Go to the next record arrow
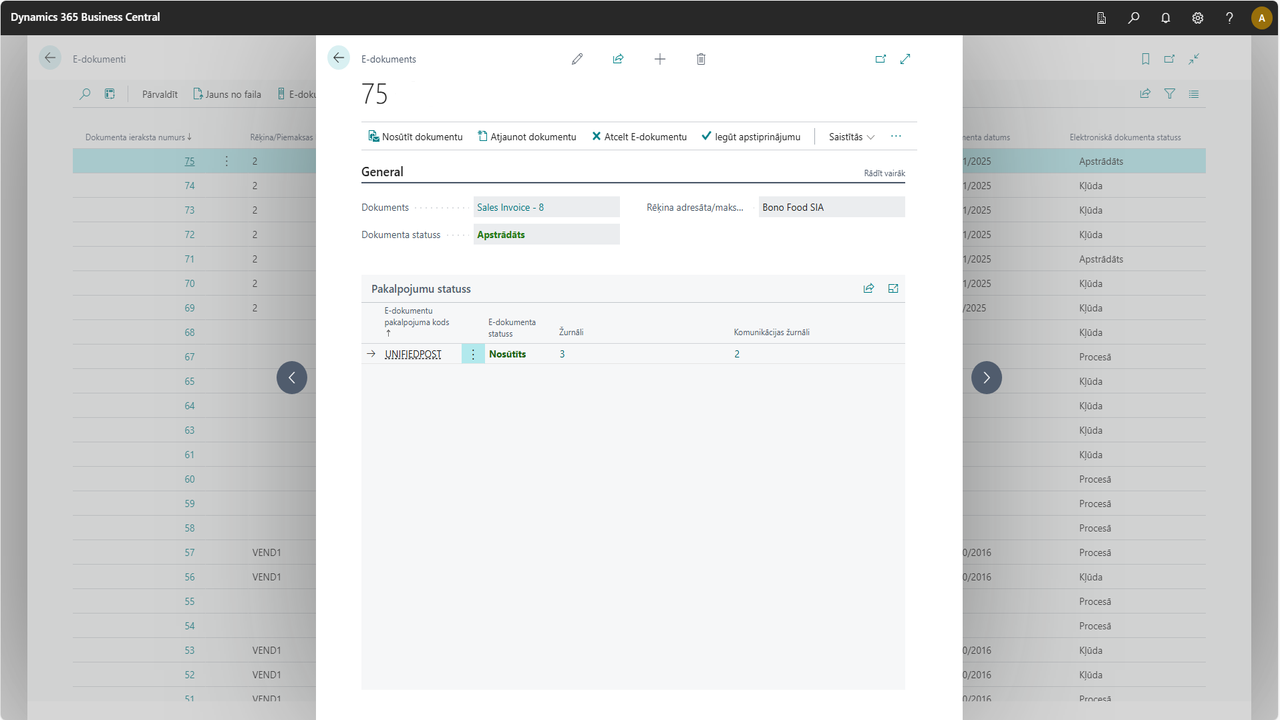This screenshot has width=1280, height=720. [x=986, y=377]
